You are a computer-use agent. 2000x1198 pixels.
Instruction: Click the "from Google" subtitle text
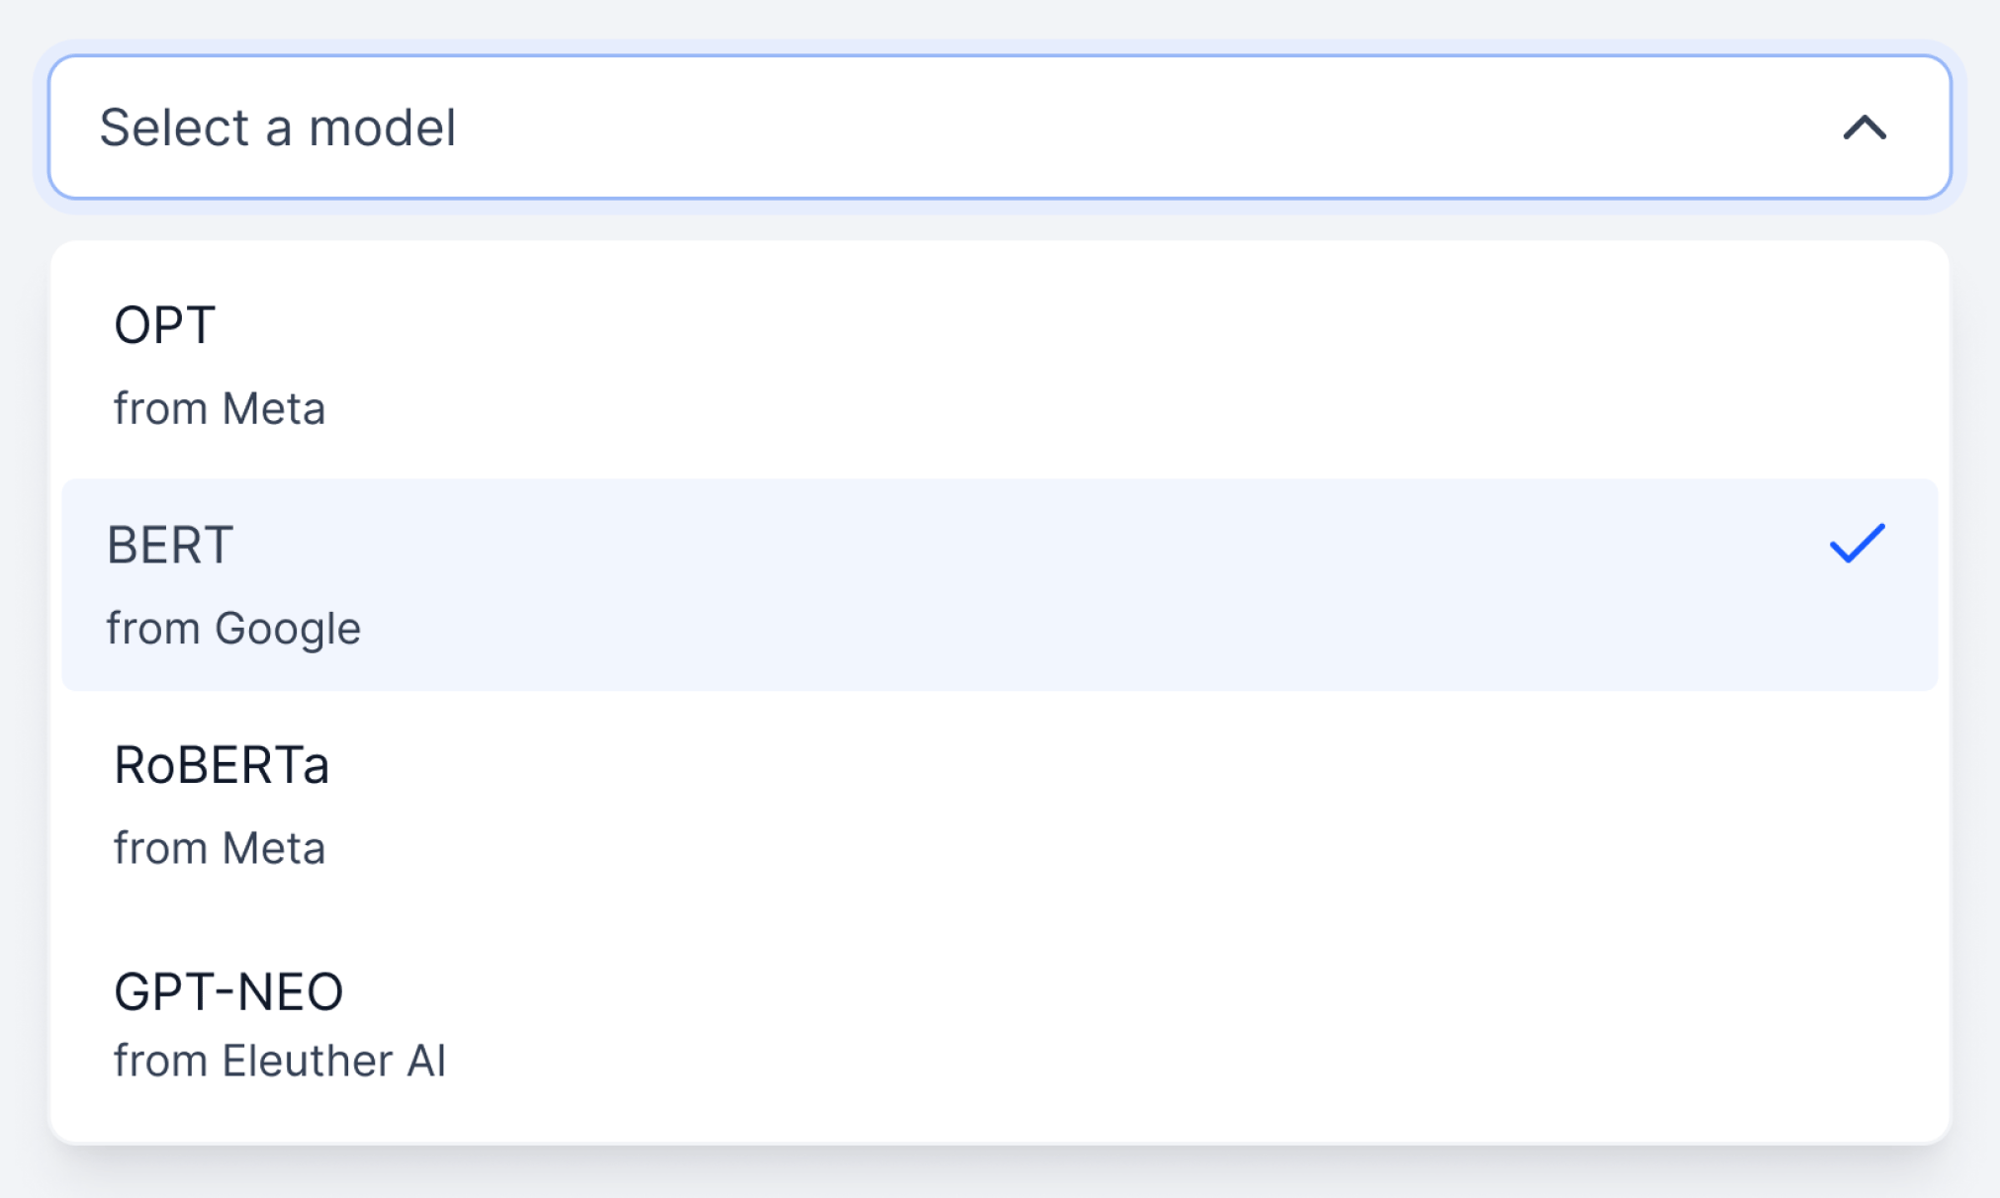click(233, 629)
